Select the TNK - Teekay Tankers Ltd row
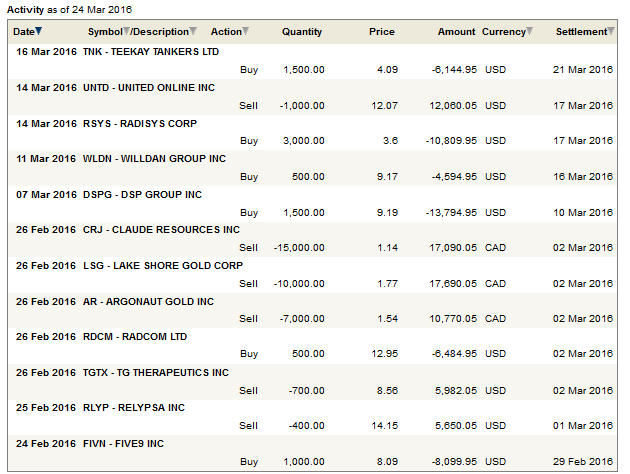The width and height of the screenshot is (630, 474). pyautogui.click(x=150, y=51)
